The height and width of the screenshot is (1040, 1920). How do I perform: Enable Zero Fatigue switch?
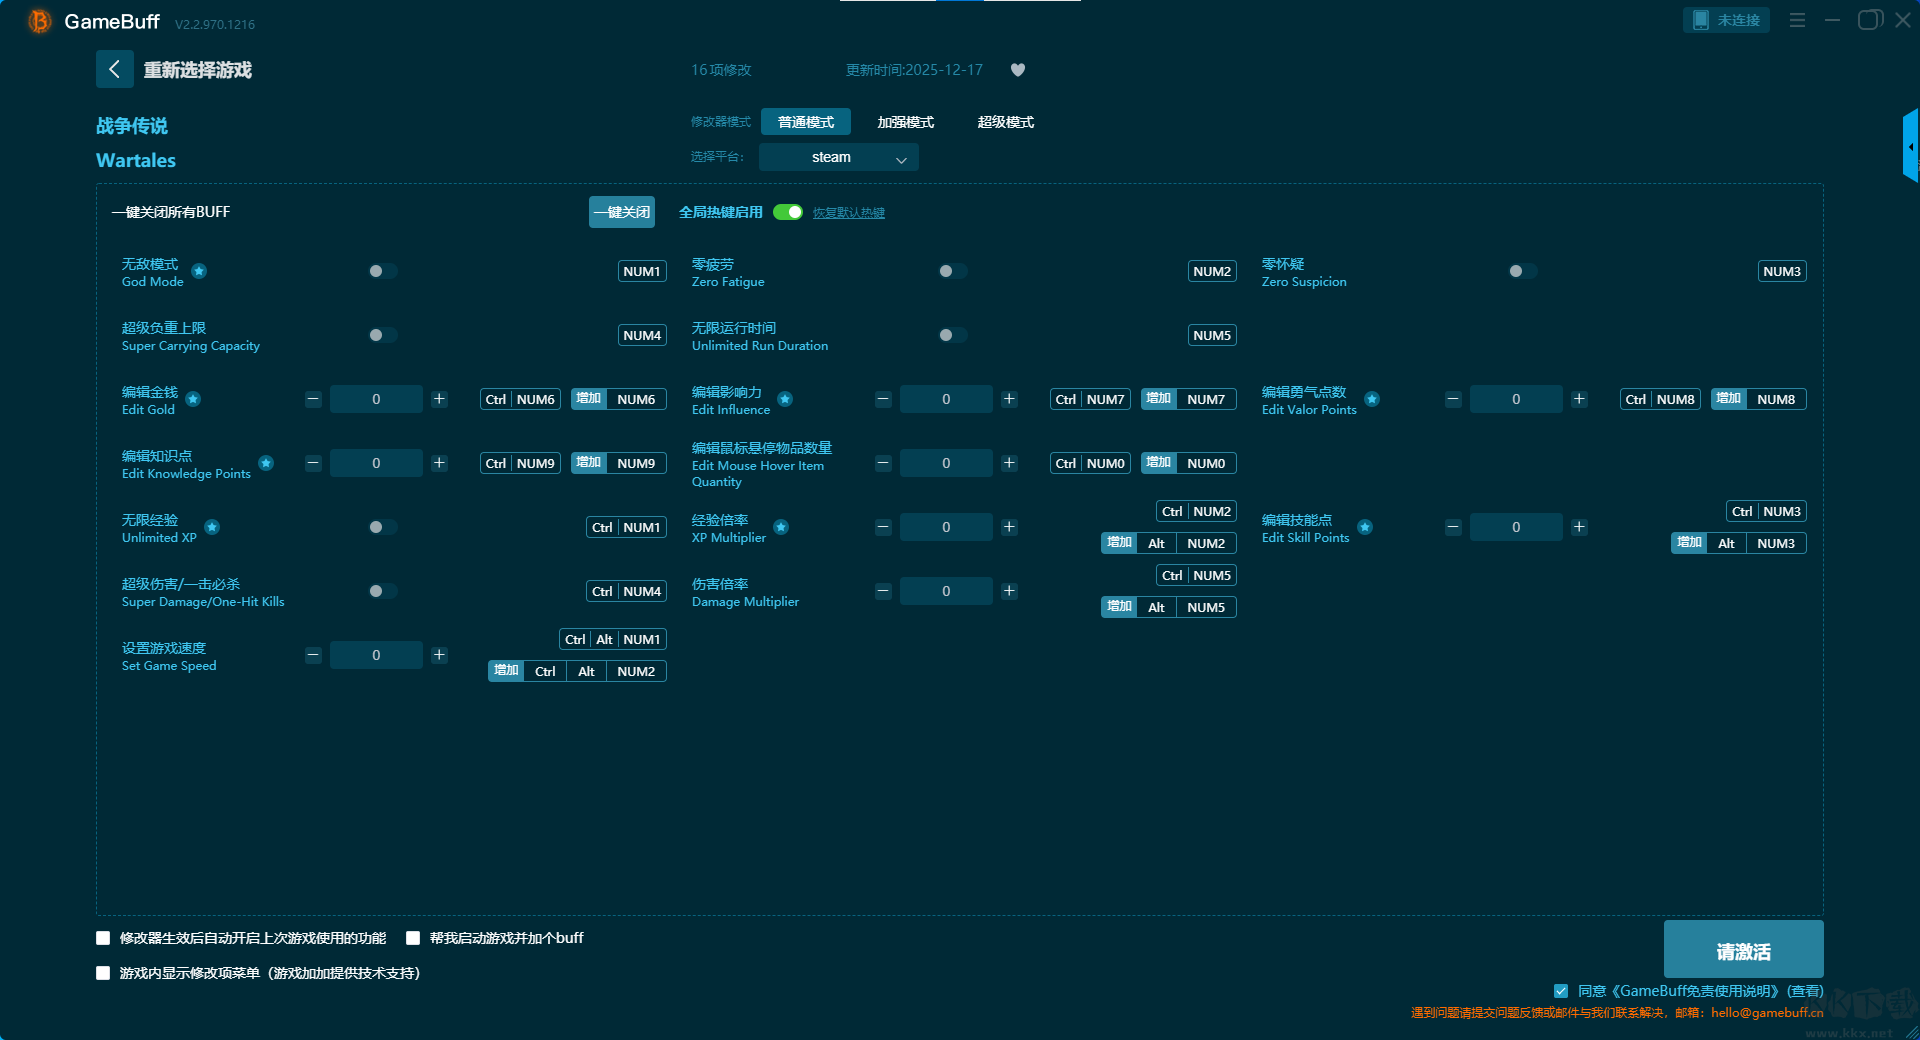(x=952, y=271)
